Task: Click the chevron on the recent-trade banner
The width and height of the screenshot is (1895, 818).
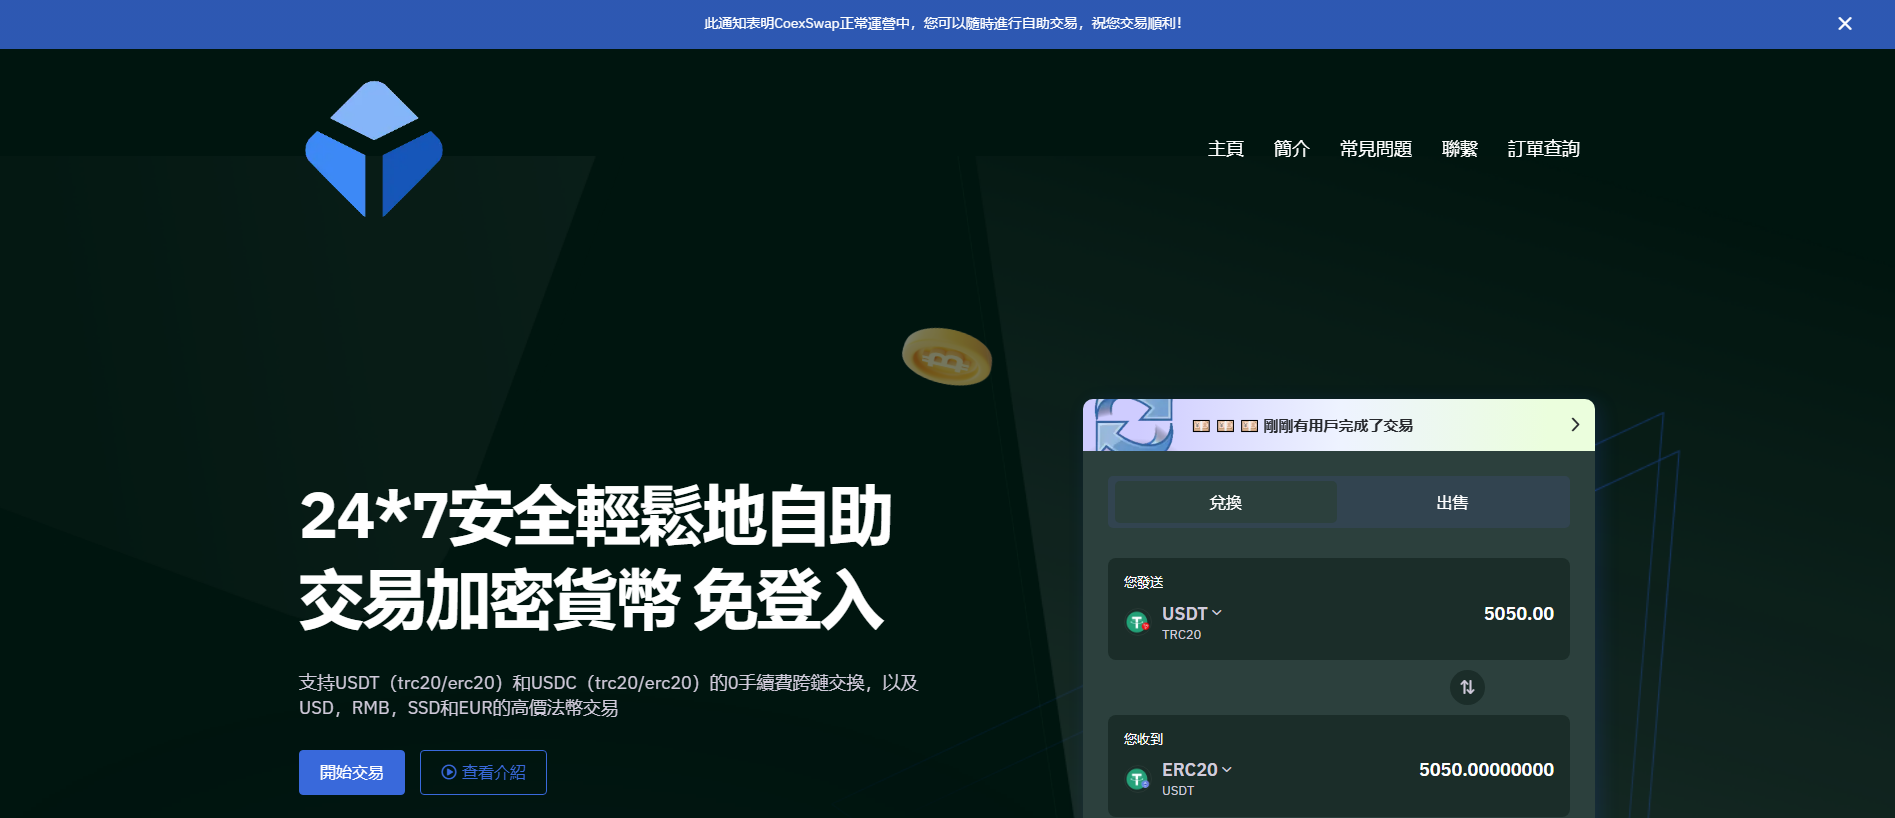Action: (x=1575, y=424)
